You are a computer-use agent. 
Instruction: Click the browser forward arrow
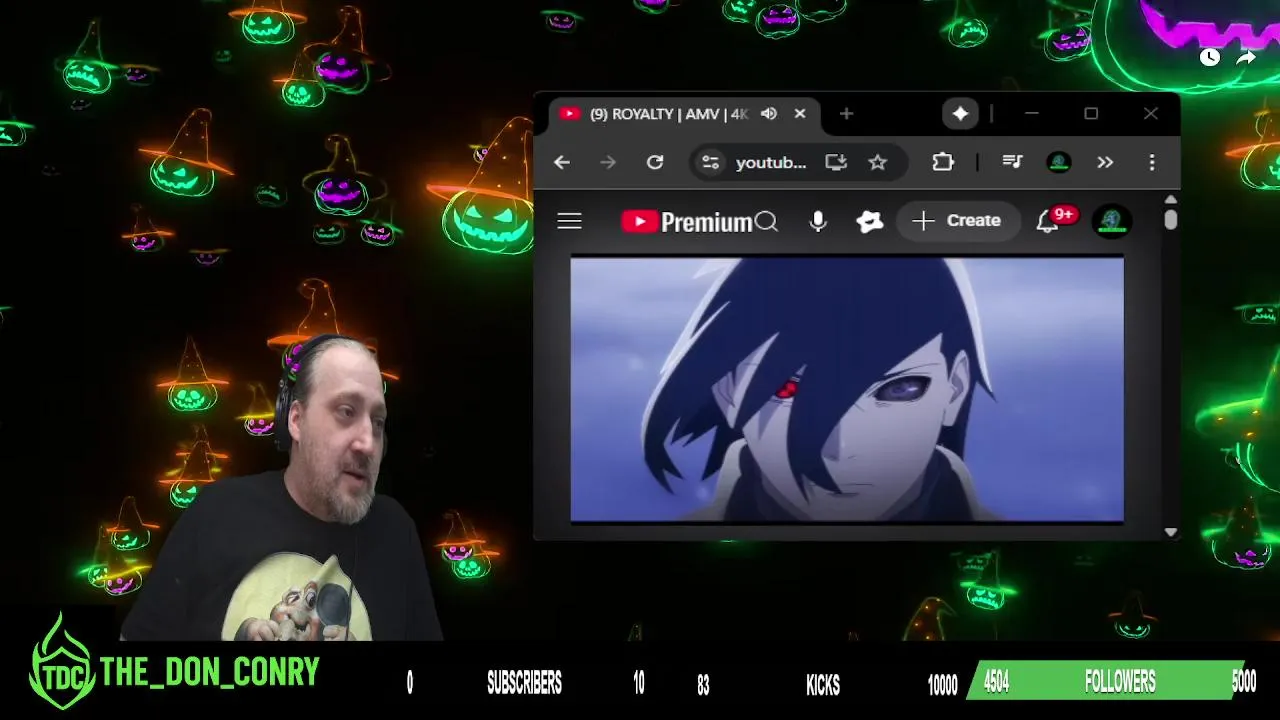click(608, 162)
